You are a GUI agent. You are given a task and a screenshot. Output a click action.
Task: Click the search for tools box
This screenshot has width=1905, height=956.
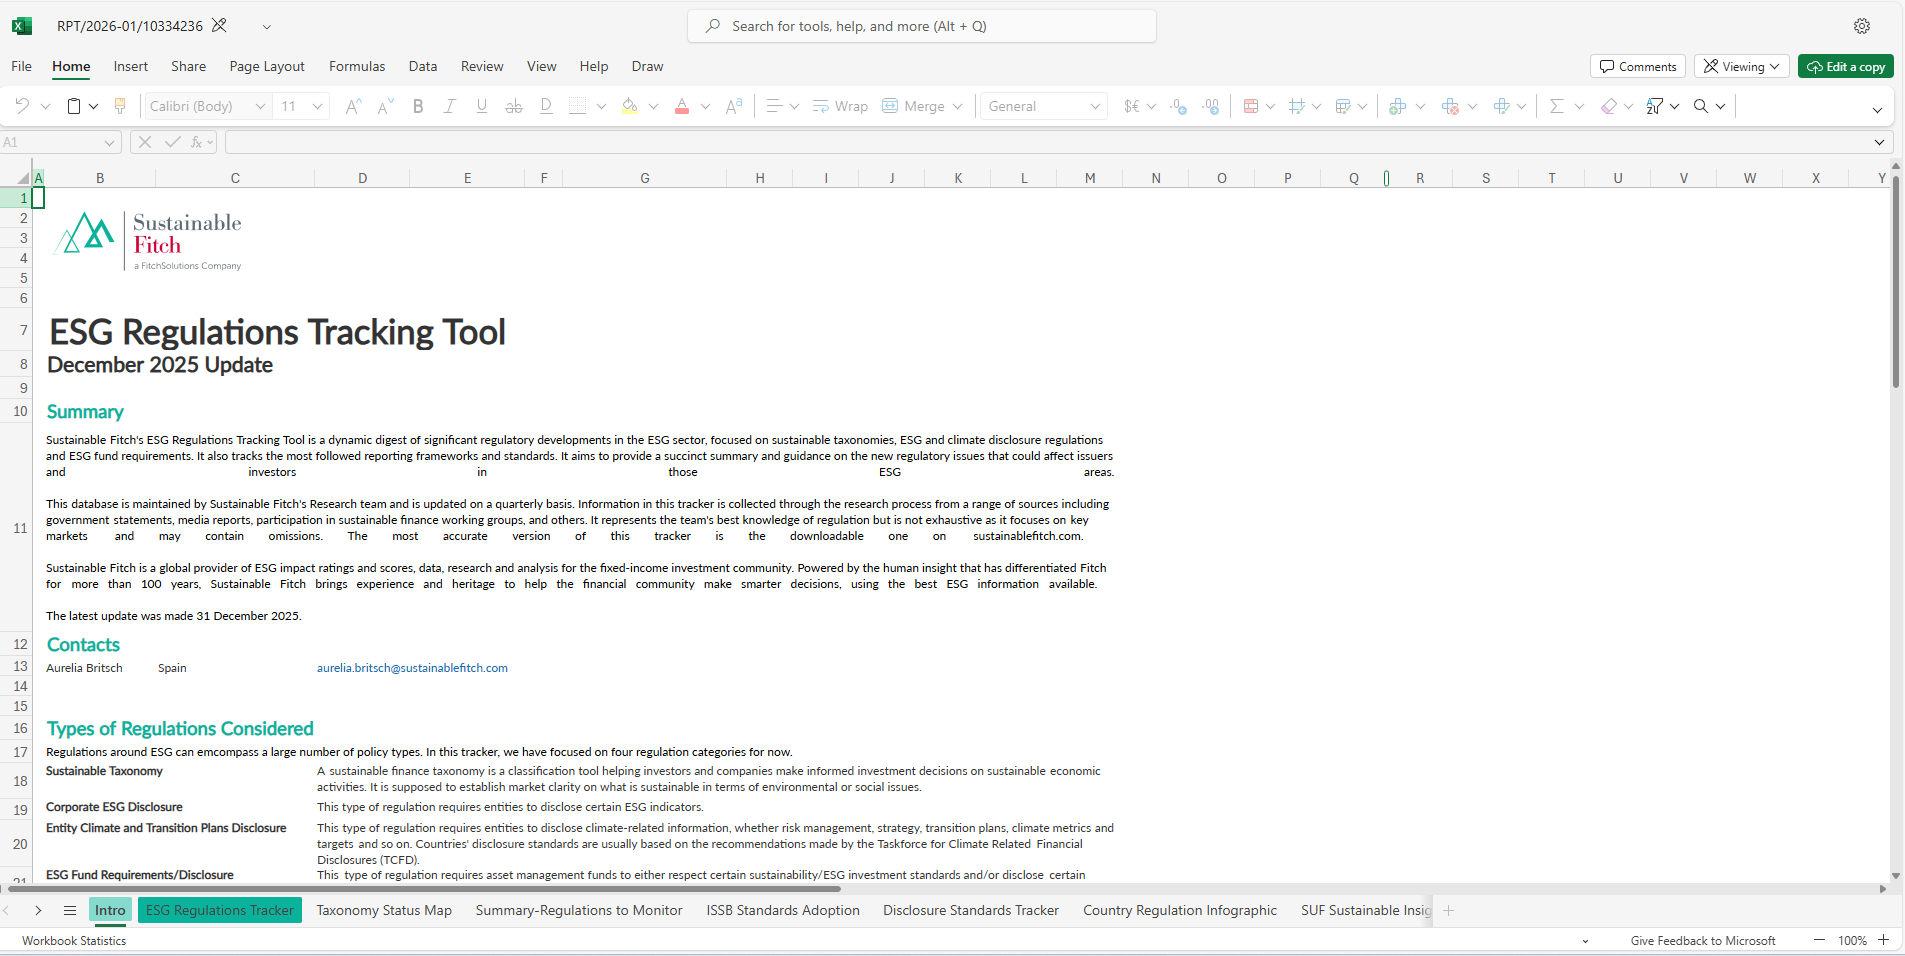(921, 26)
